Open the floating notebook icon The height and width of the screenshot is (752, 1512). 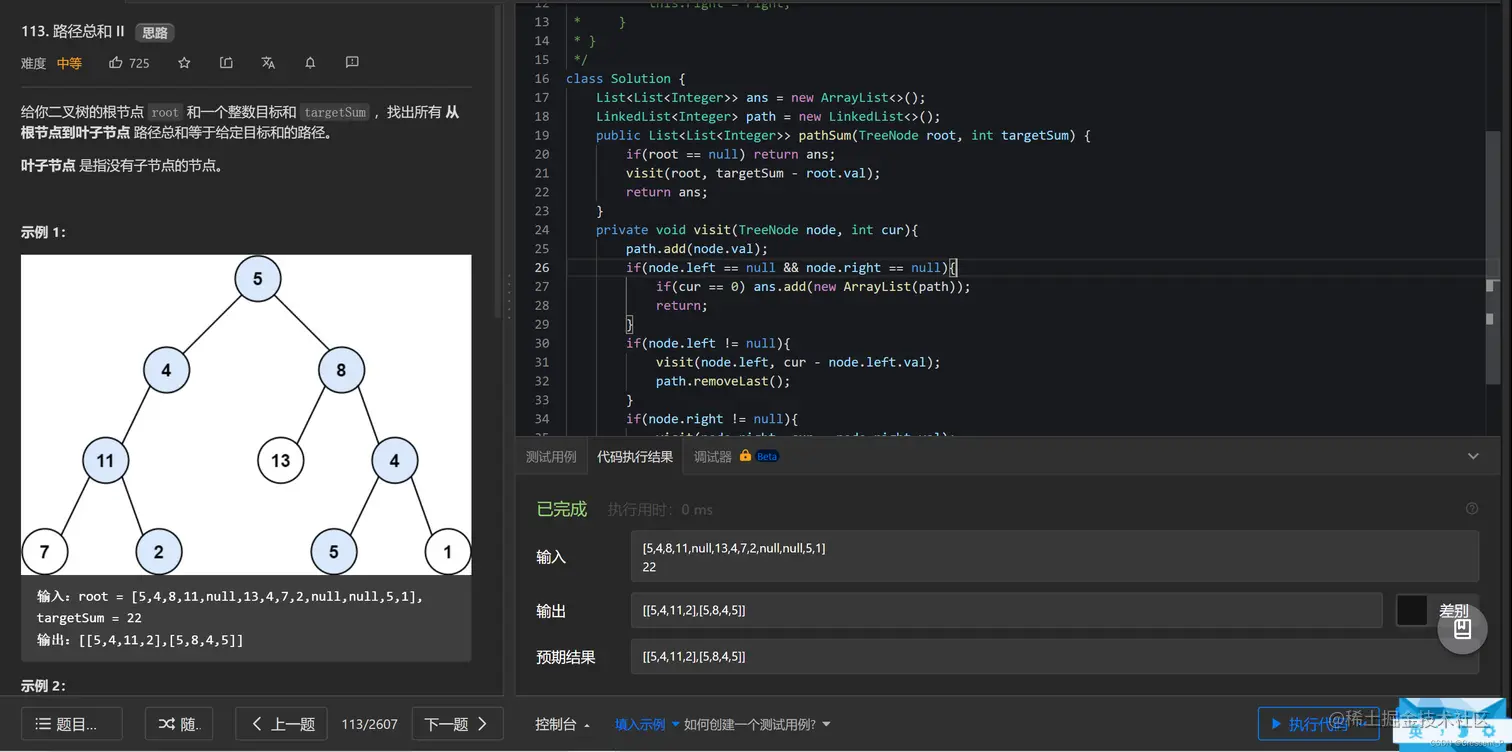1462,629
